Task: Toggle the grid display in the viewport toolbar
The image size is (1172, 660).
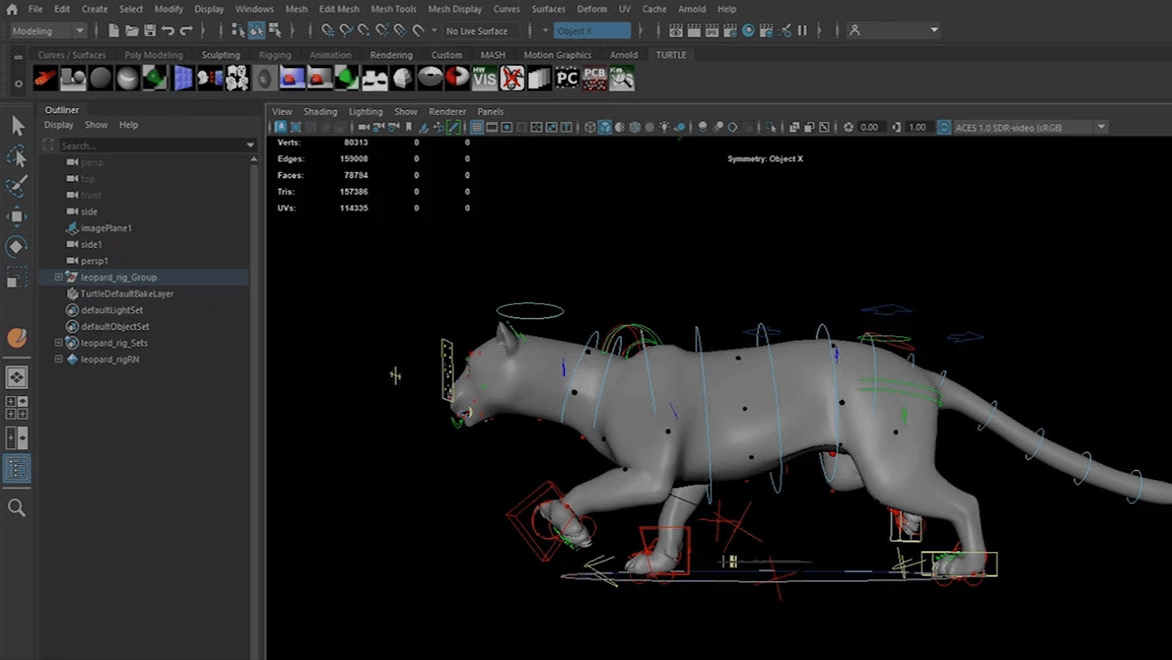Action: click(x=476, y=127)
